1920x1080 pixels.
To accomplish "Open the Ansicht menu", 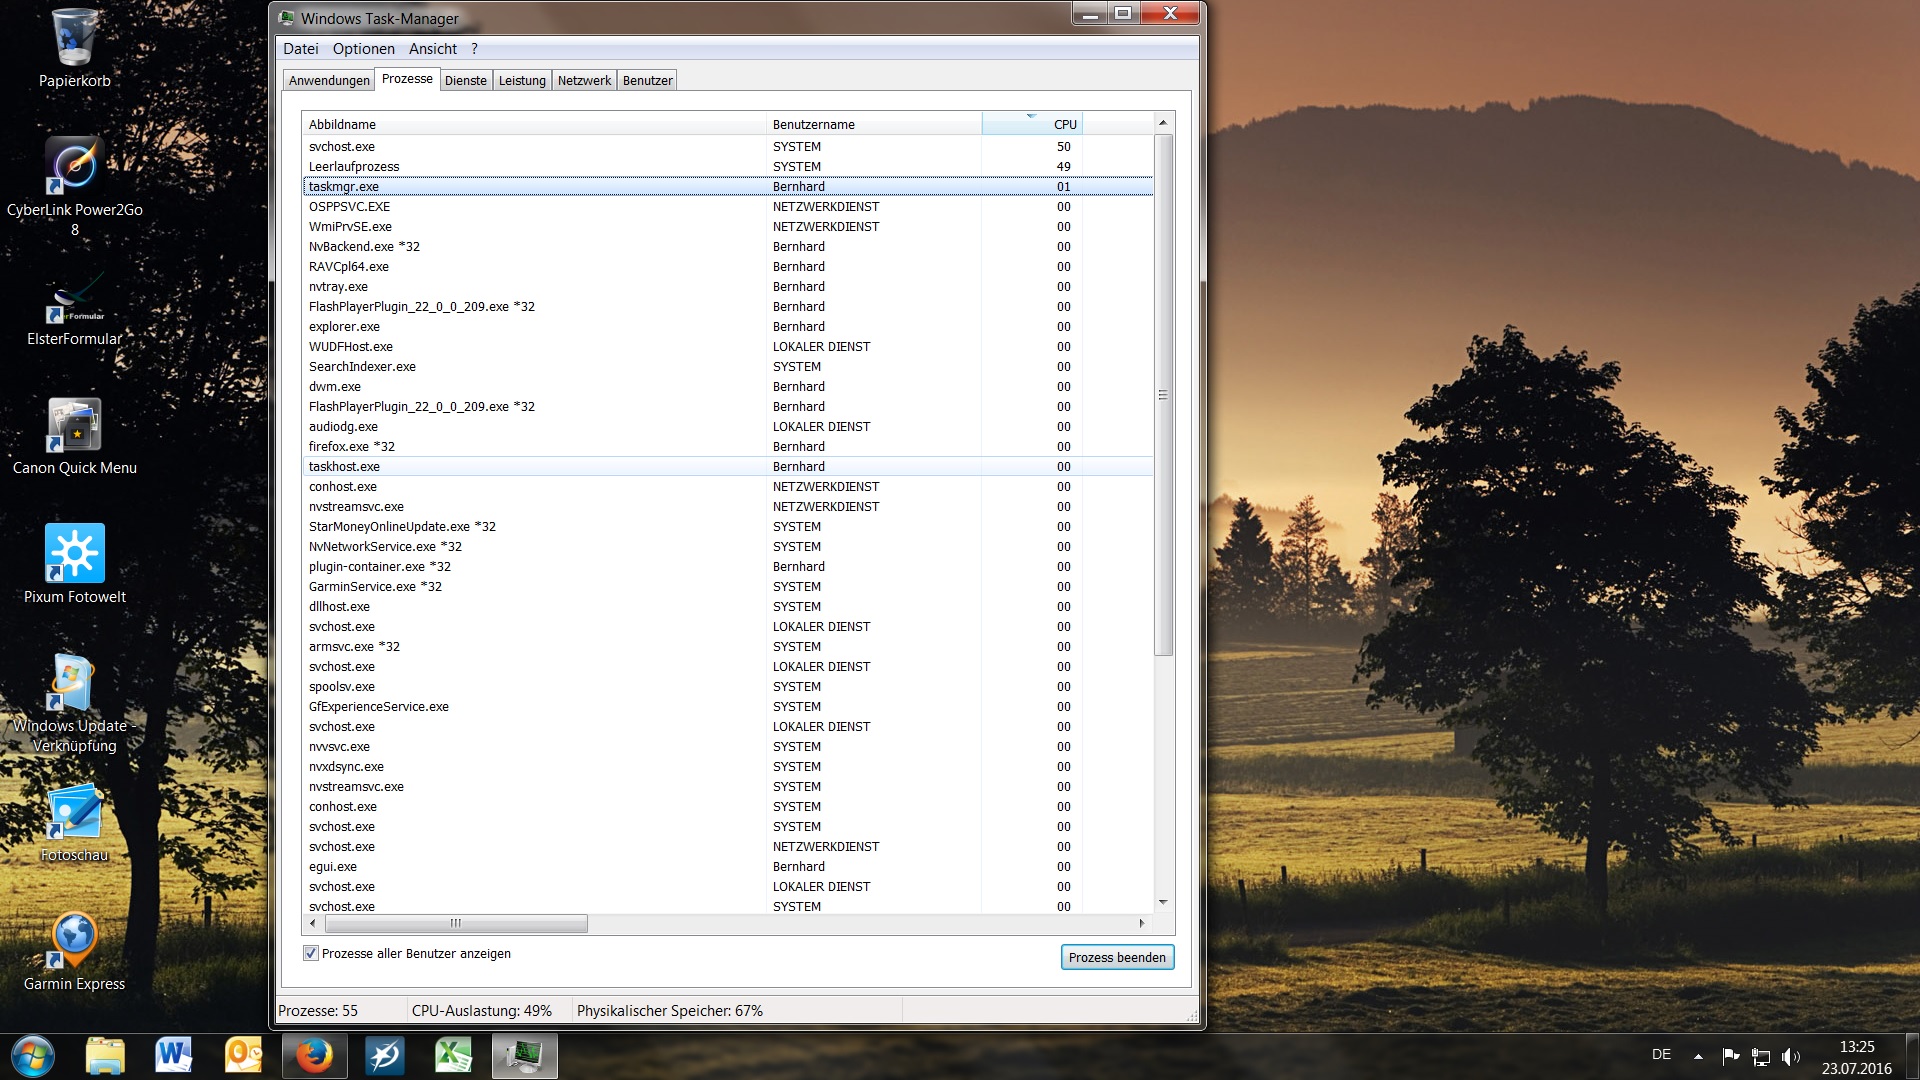I will 432,49.
